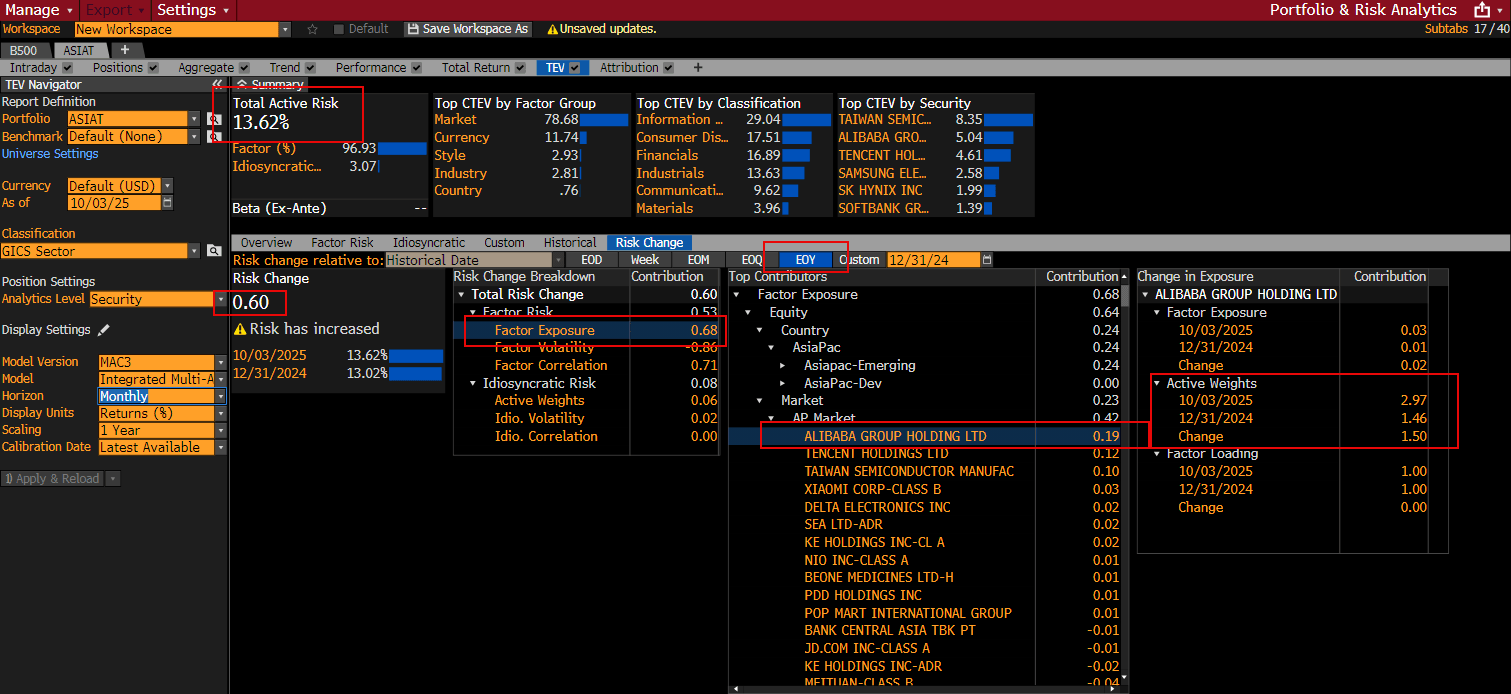
Task: Toggle the Default workspace checkbox
Action: 338,29
